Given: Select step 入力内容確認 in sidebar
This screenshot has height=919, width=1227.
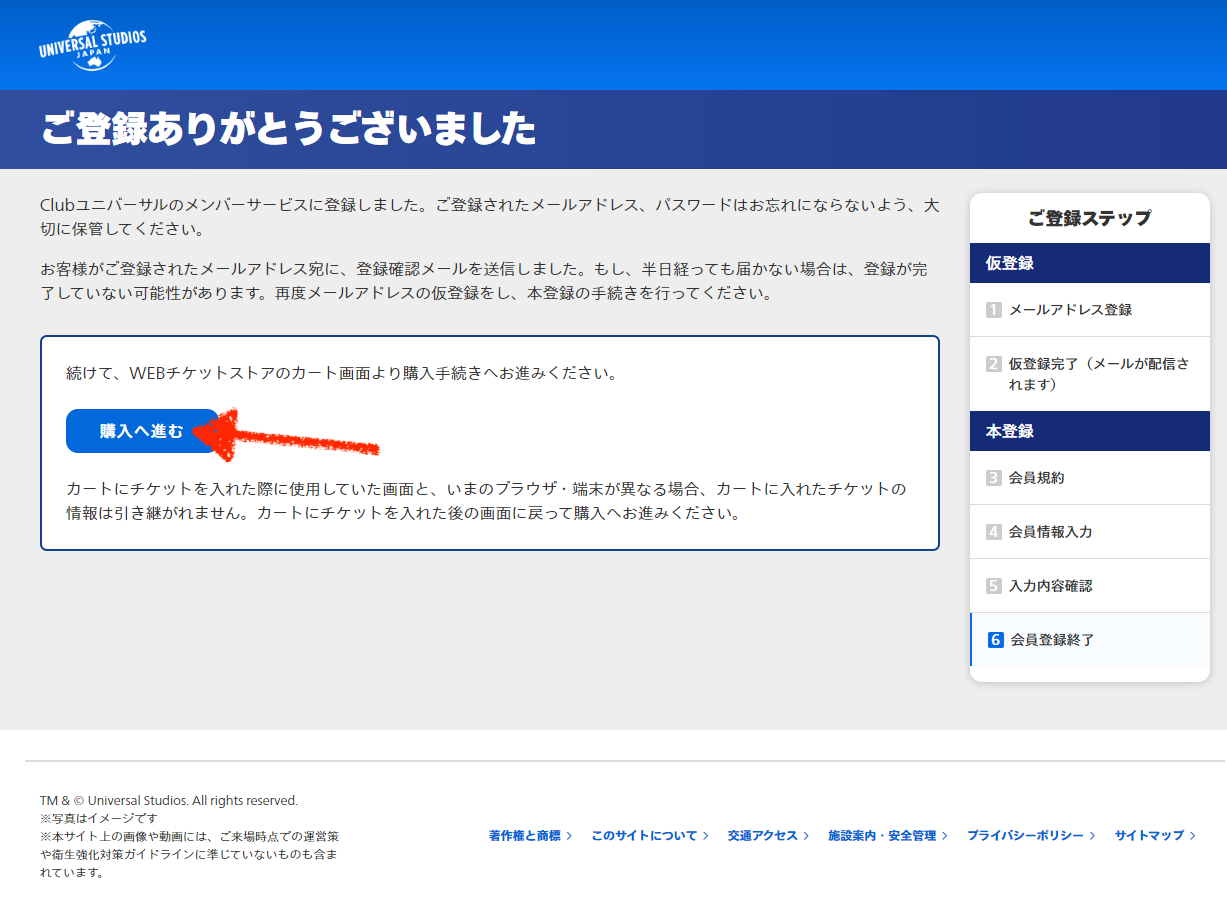Looking at the screenshot, I should tap(1090, 586).
